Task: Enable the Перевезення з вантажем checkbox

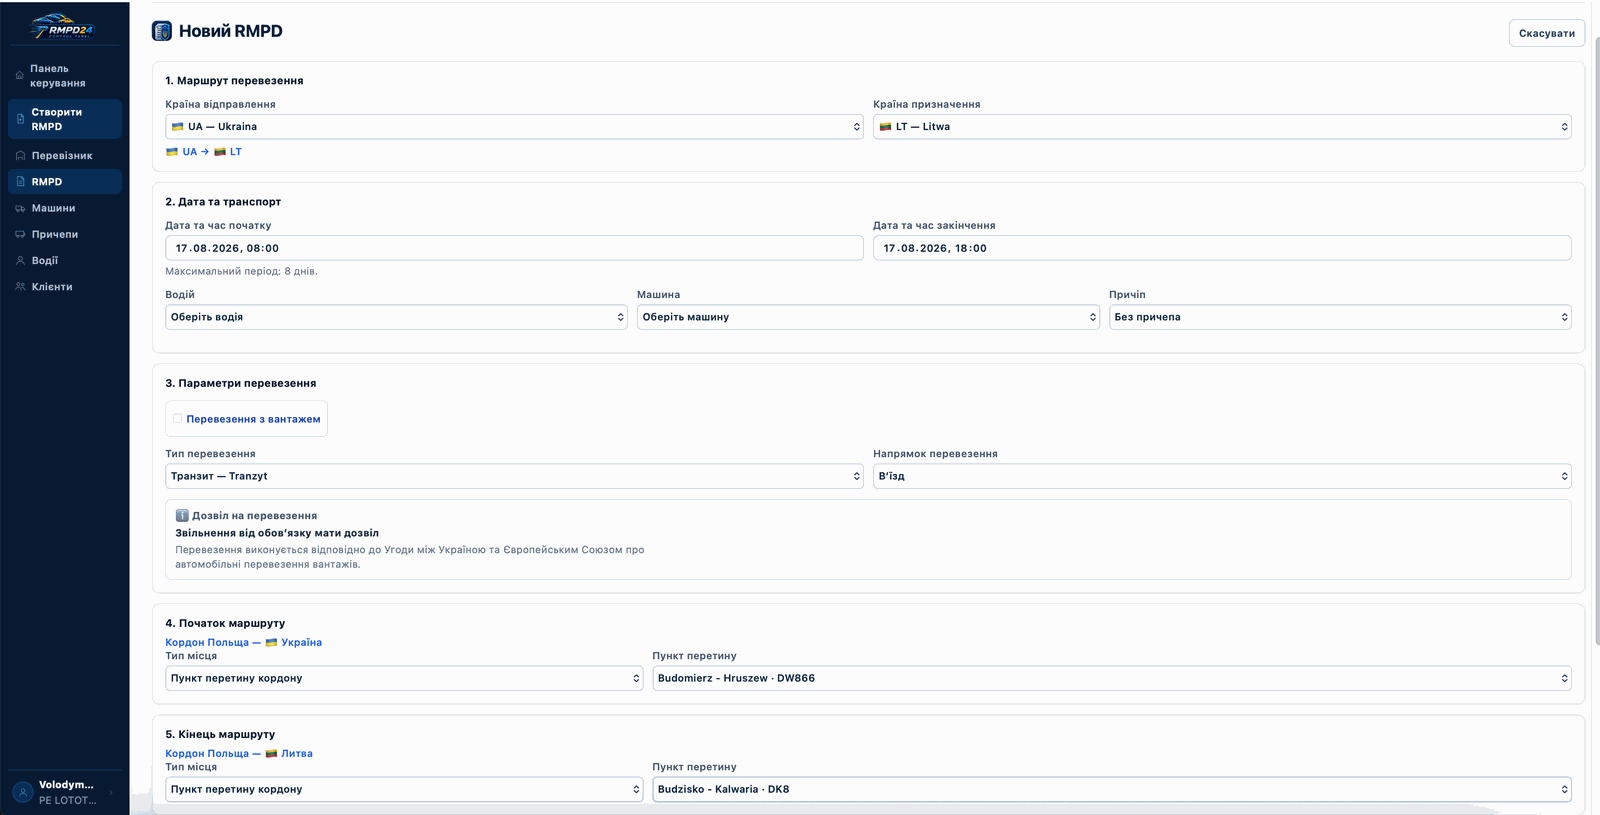Action: tap(177, 419)
